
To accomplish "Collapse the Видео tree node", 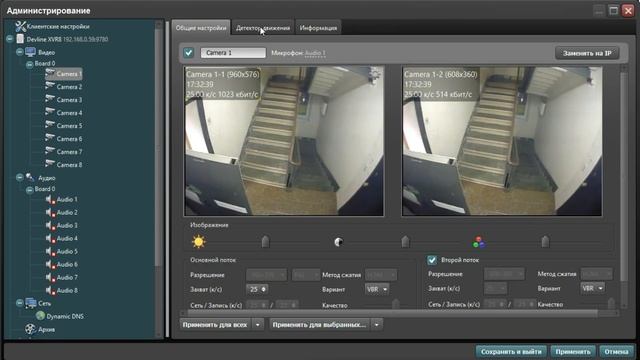I will (x=19, y=52).
